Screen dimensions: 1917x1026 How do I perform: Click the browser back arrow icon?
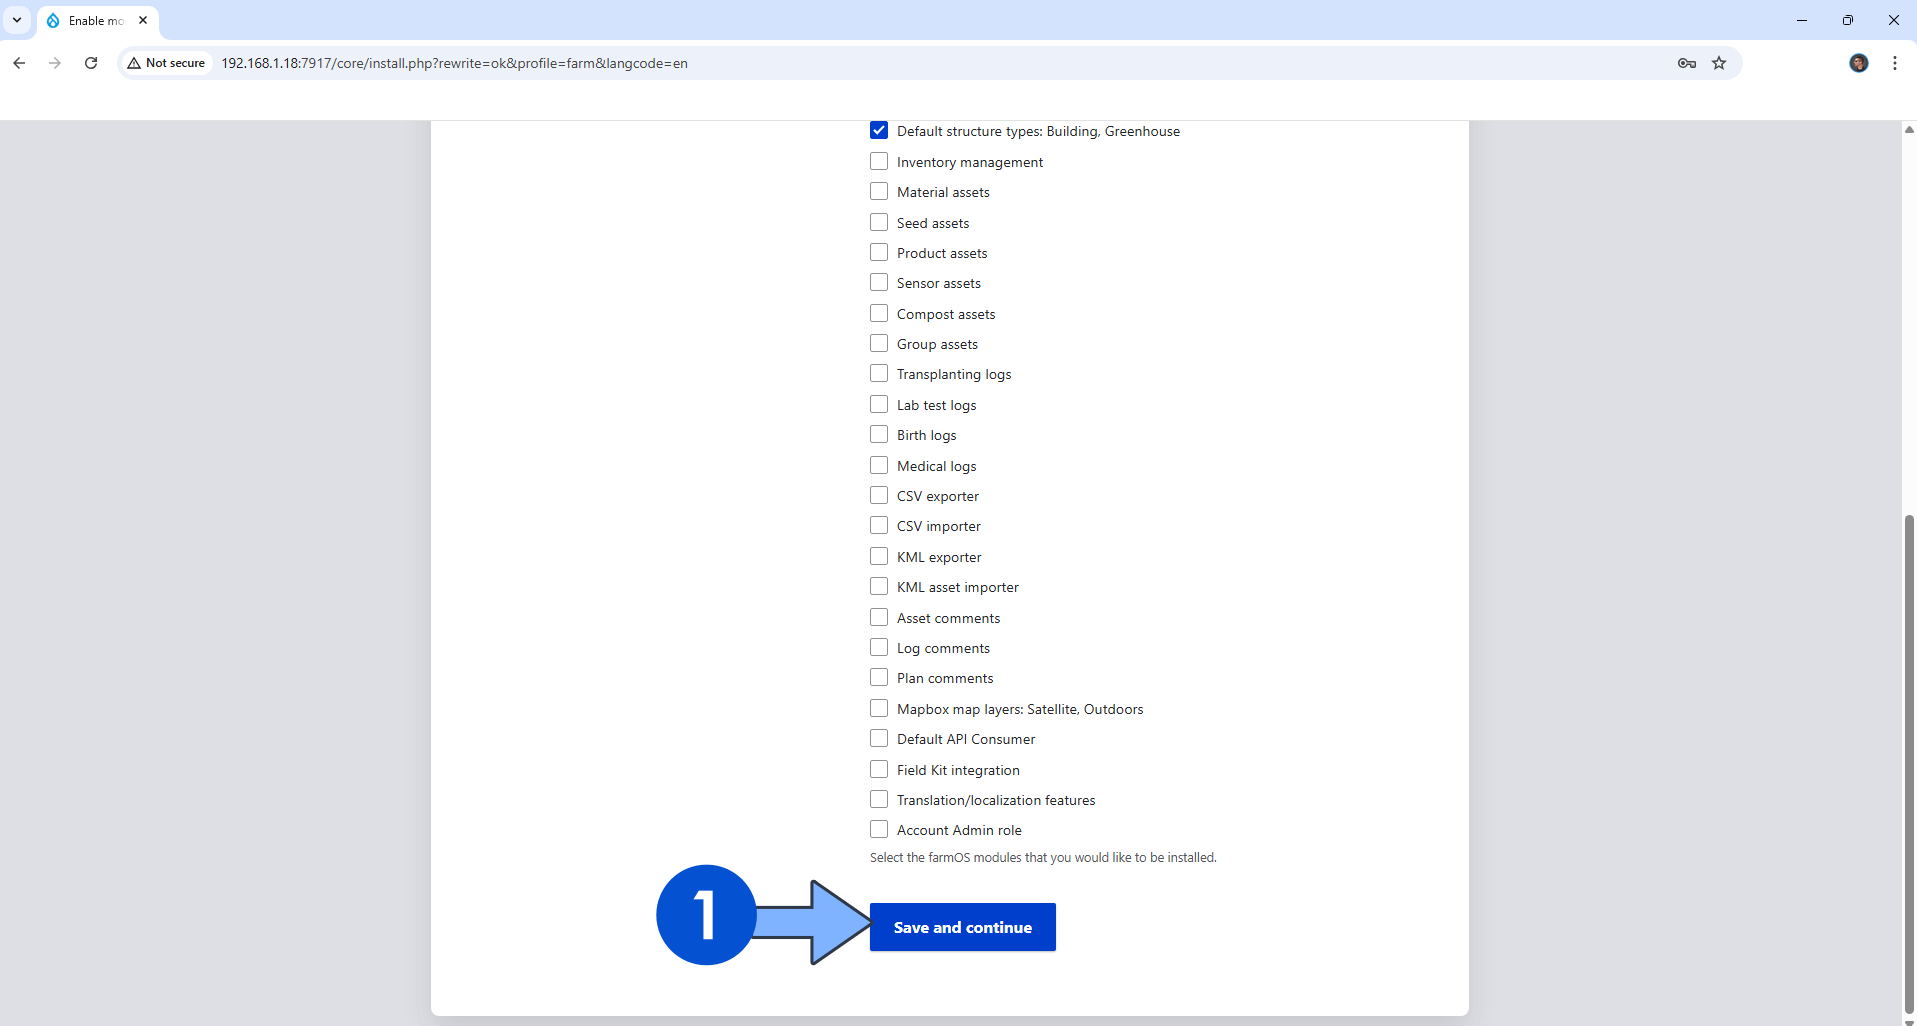pos(19,63)
